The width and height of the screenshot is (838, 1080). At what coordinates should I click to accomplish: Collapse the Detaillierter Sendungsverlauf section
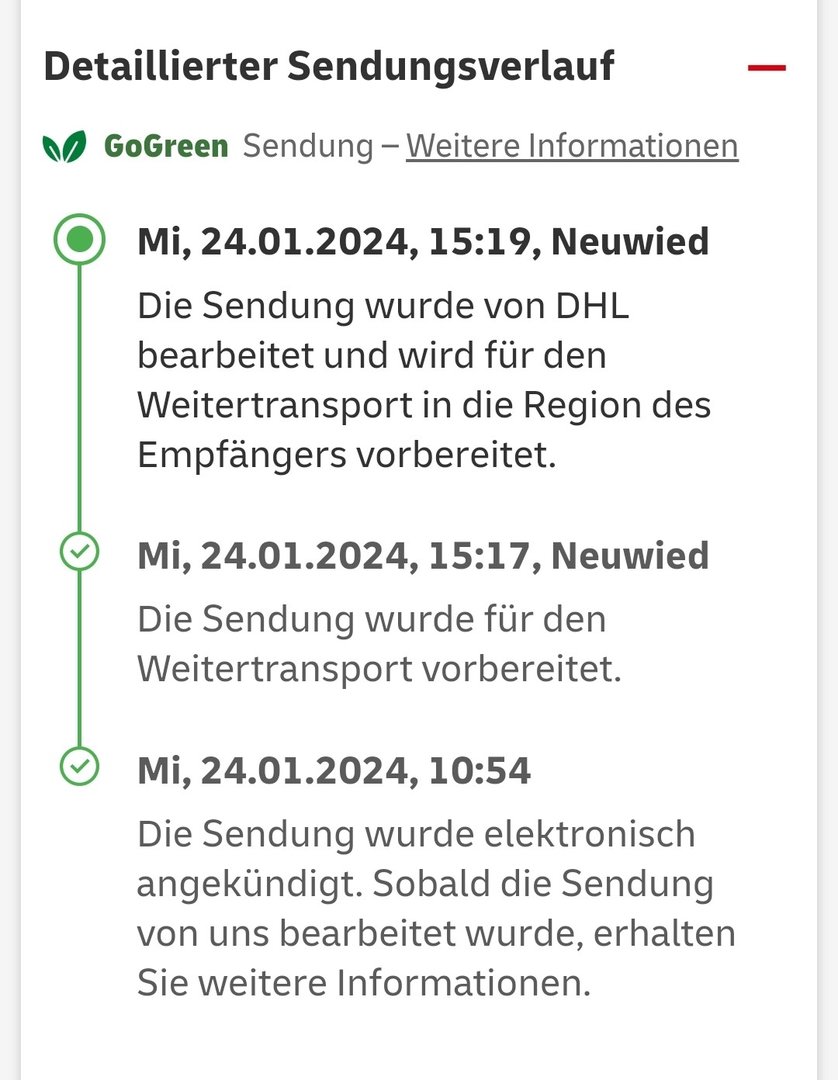pyautogui.click(x=767, y=68)
